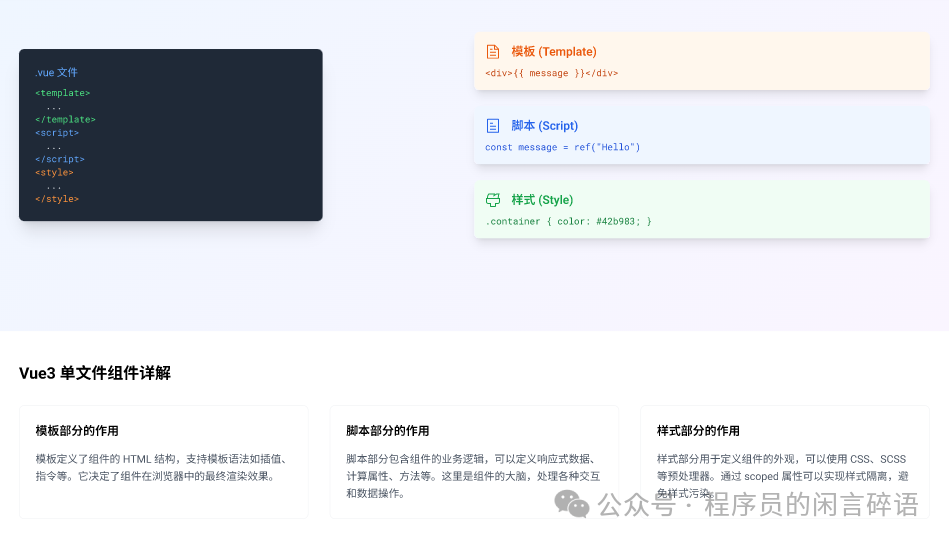Image resolution: width=949 pixels, height=543 pixels.
Task: Click the opening <template> tag line
Action: pos(62,93)
